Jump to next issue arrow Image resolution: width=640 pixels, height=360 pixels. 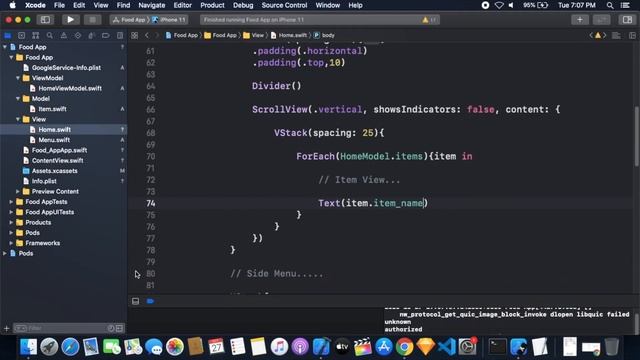tap(605, 36)
